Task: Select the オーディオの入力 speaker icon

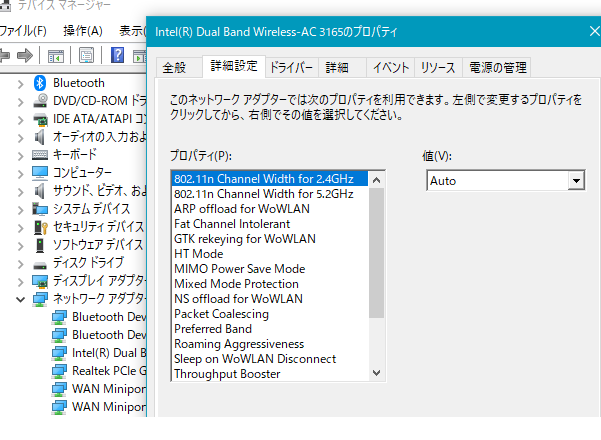Action: pos(40,137)
